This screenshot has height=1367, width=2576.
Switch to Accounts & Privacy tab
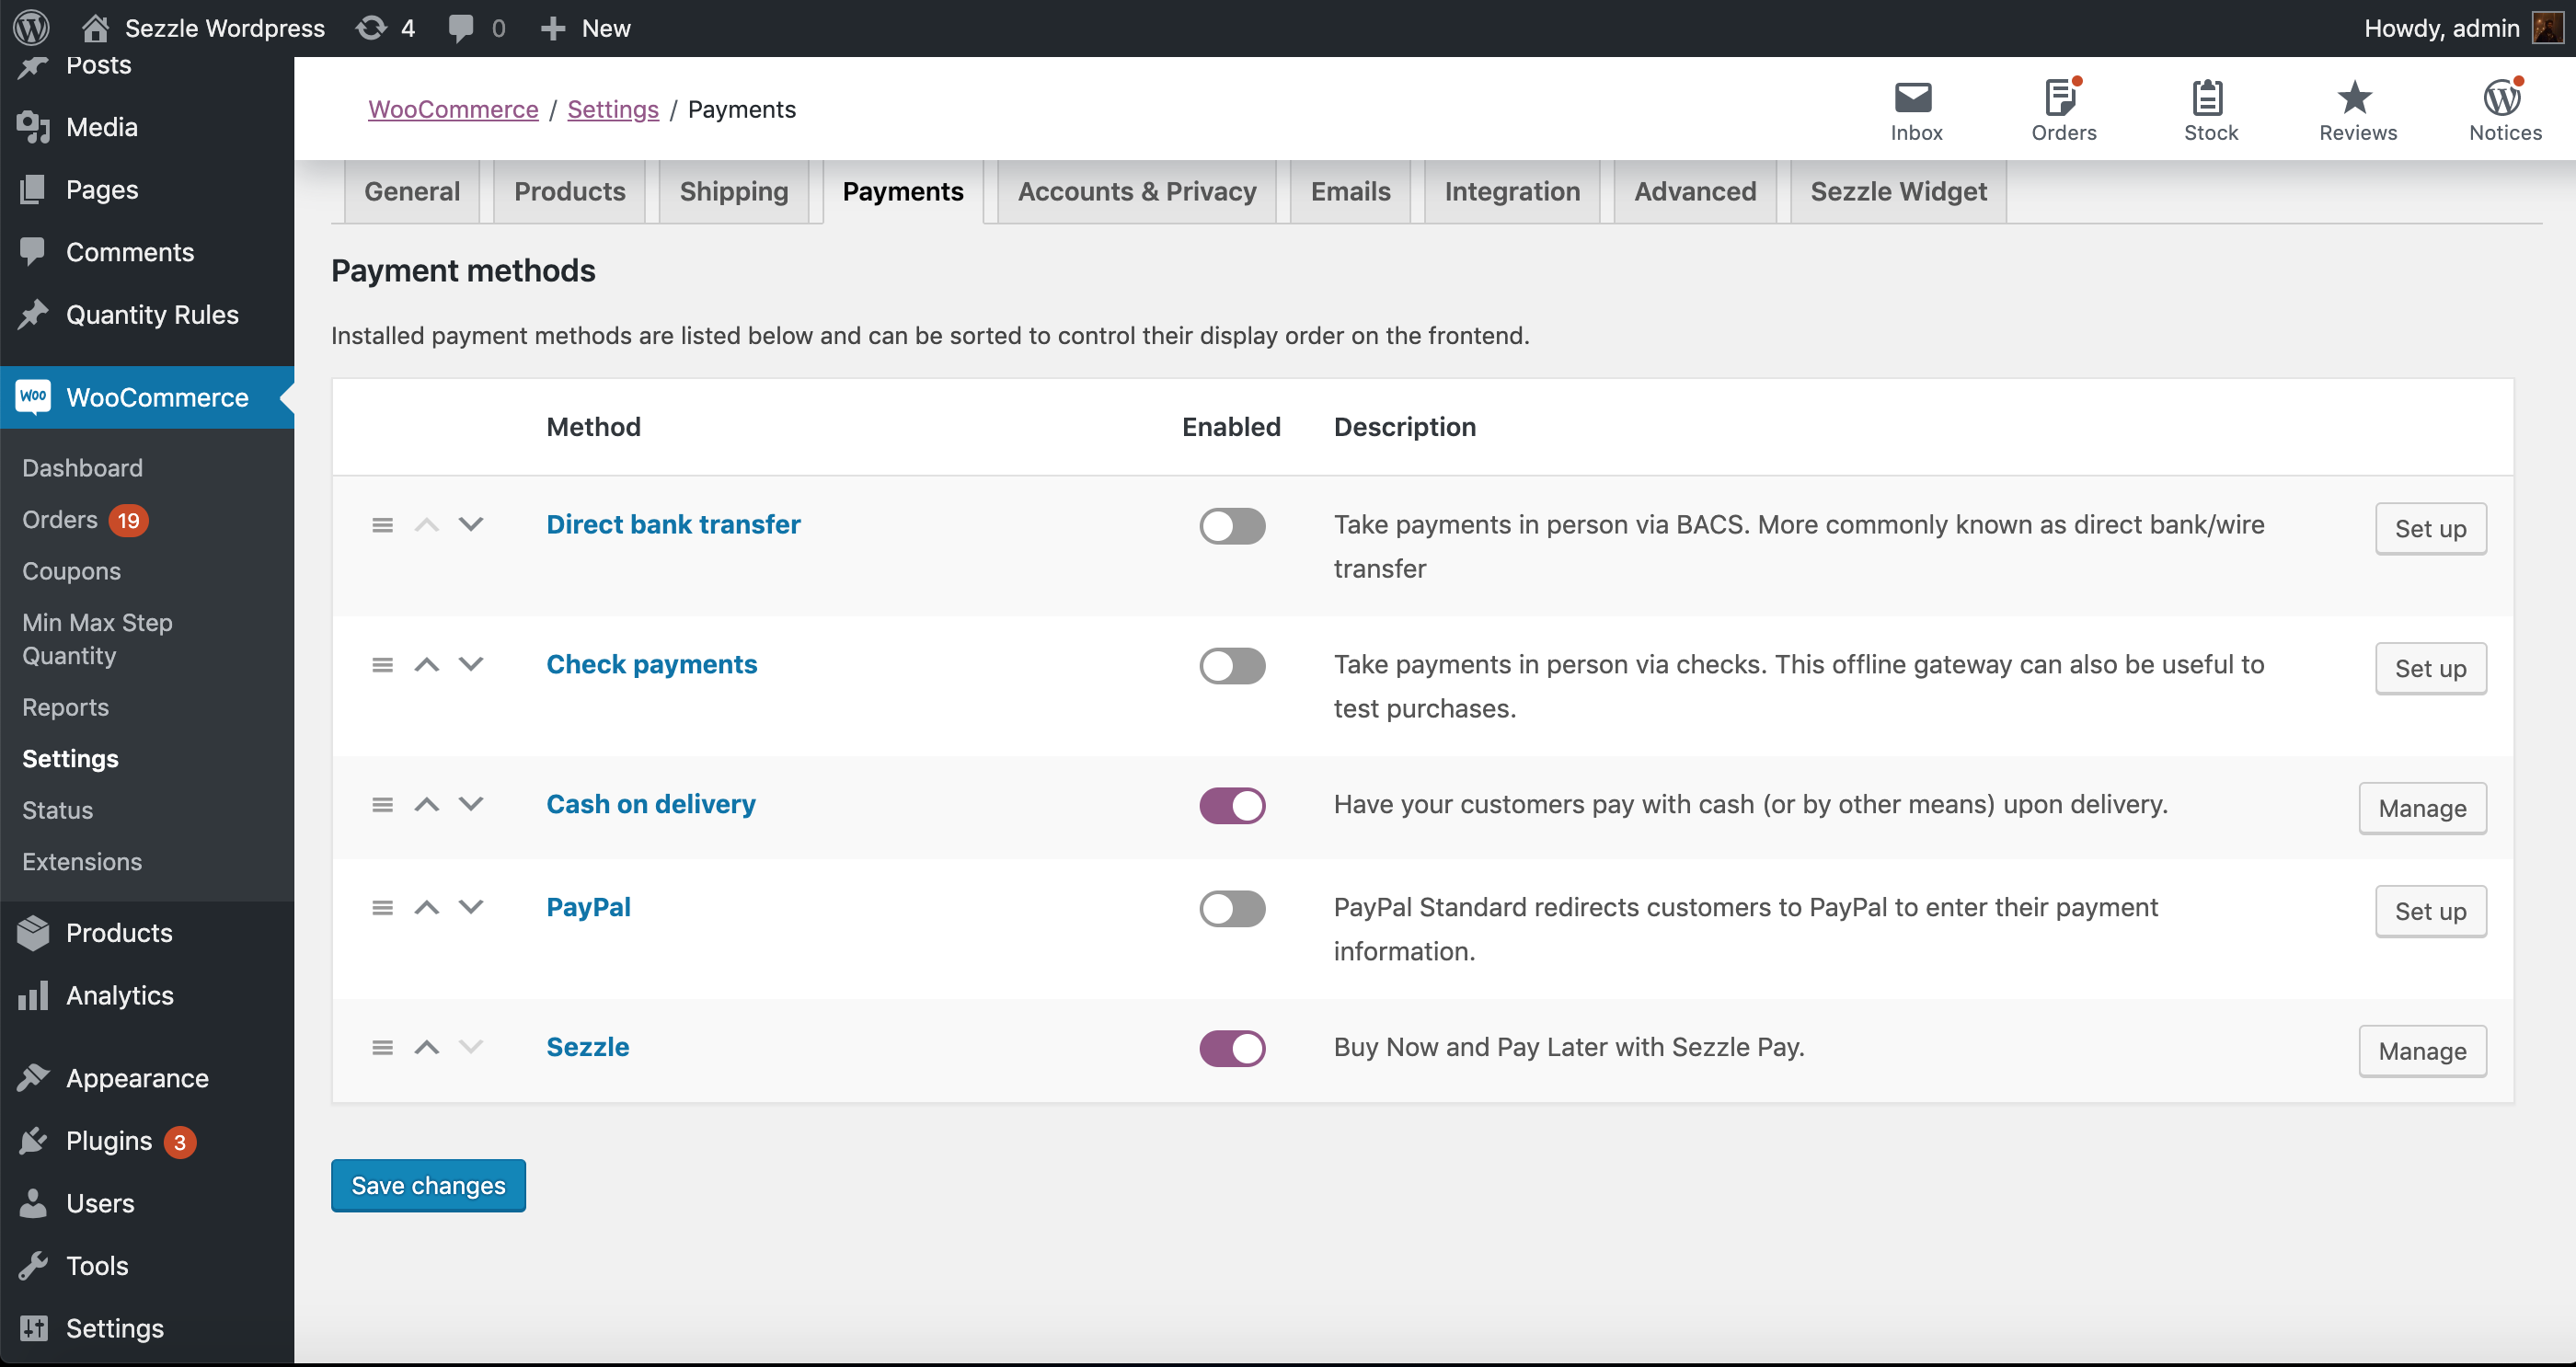tap(1137, 192)
